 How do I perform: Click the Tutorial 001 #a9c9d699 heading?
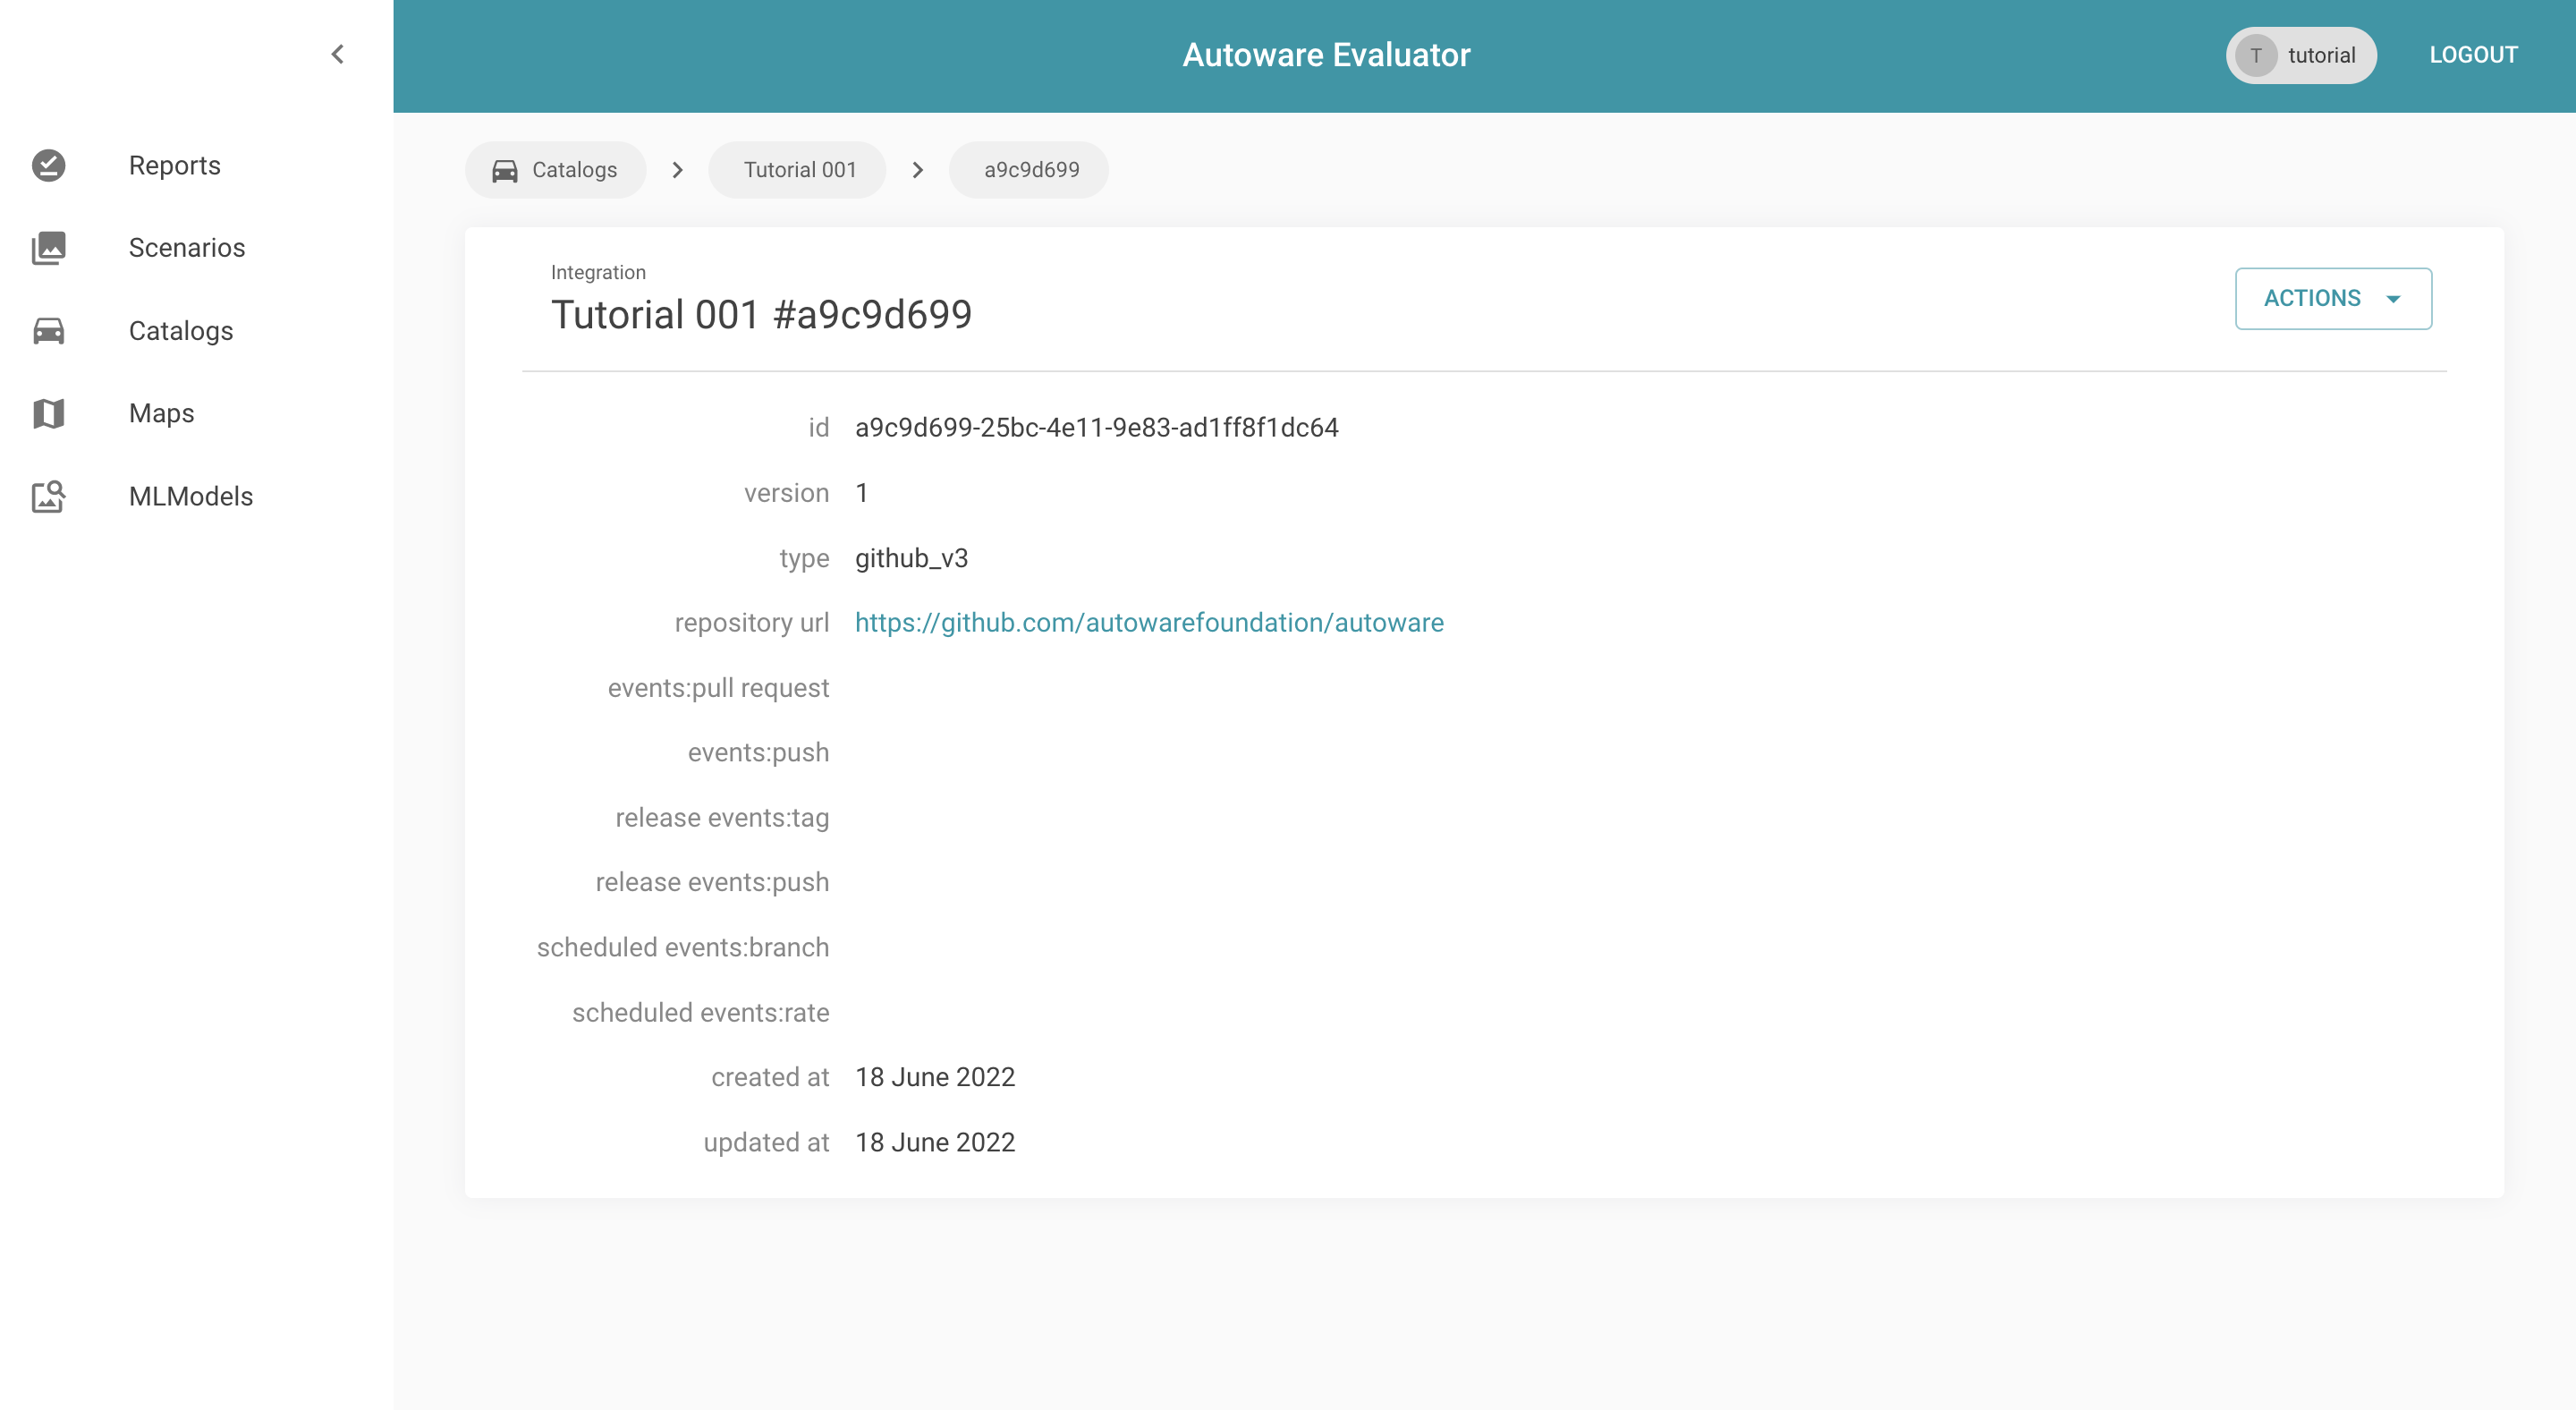coord(763,313)
